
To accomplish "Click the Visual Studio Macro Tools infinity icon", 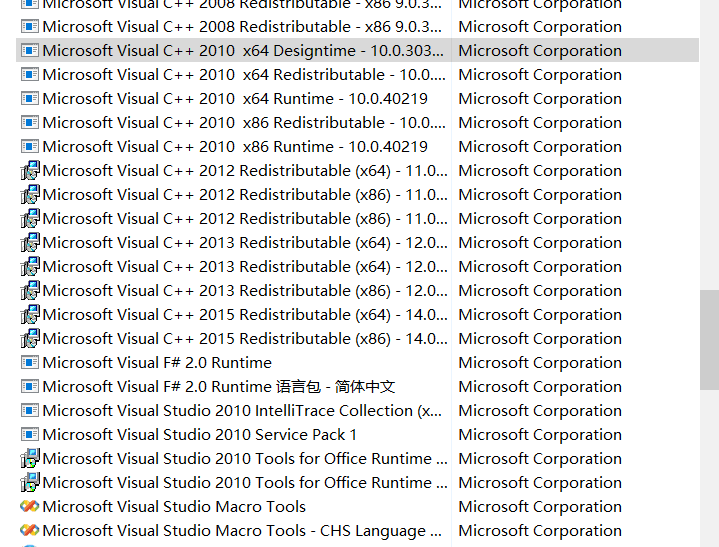I will (30, 506).
